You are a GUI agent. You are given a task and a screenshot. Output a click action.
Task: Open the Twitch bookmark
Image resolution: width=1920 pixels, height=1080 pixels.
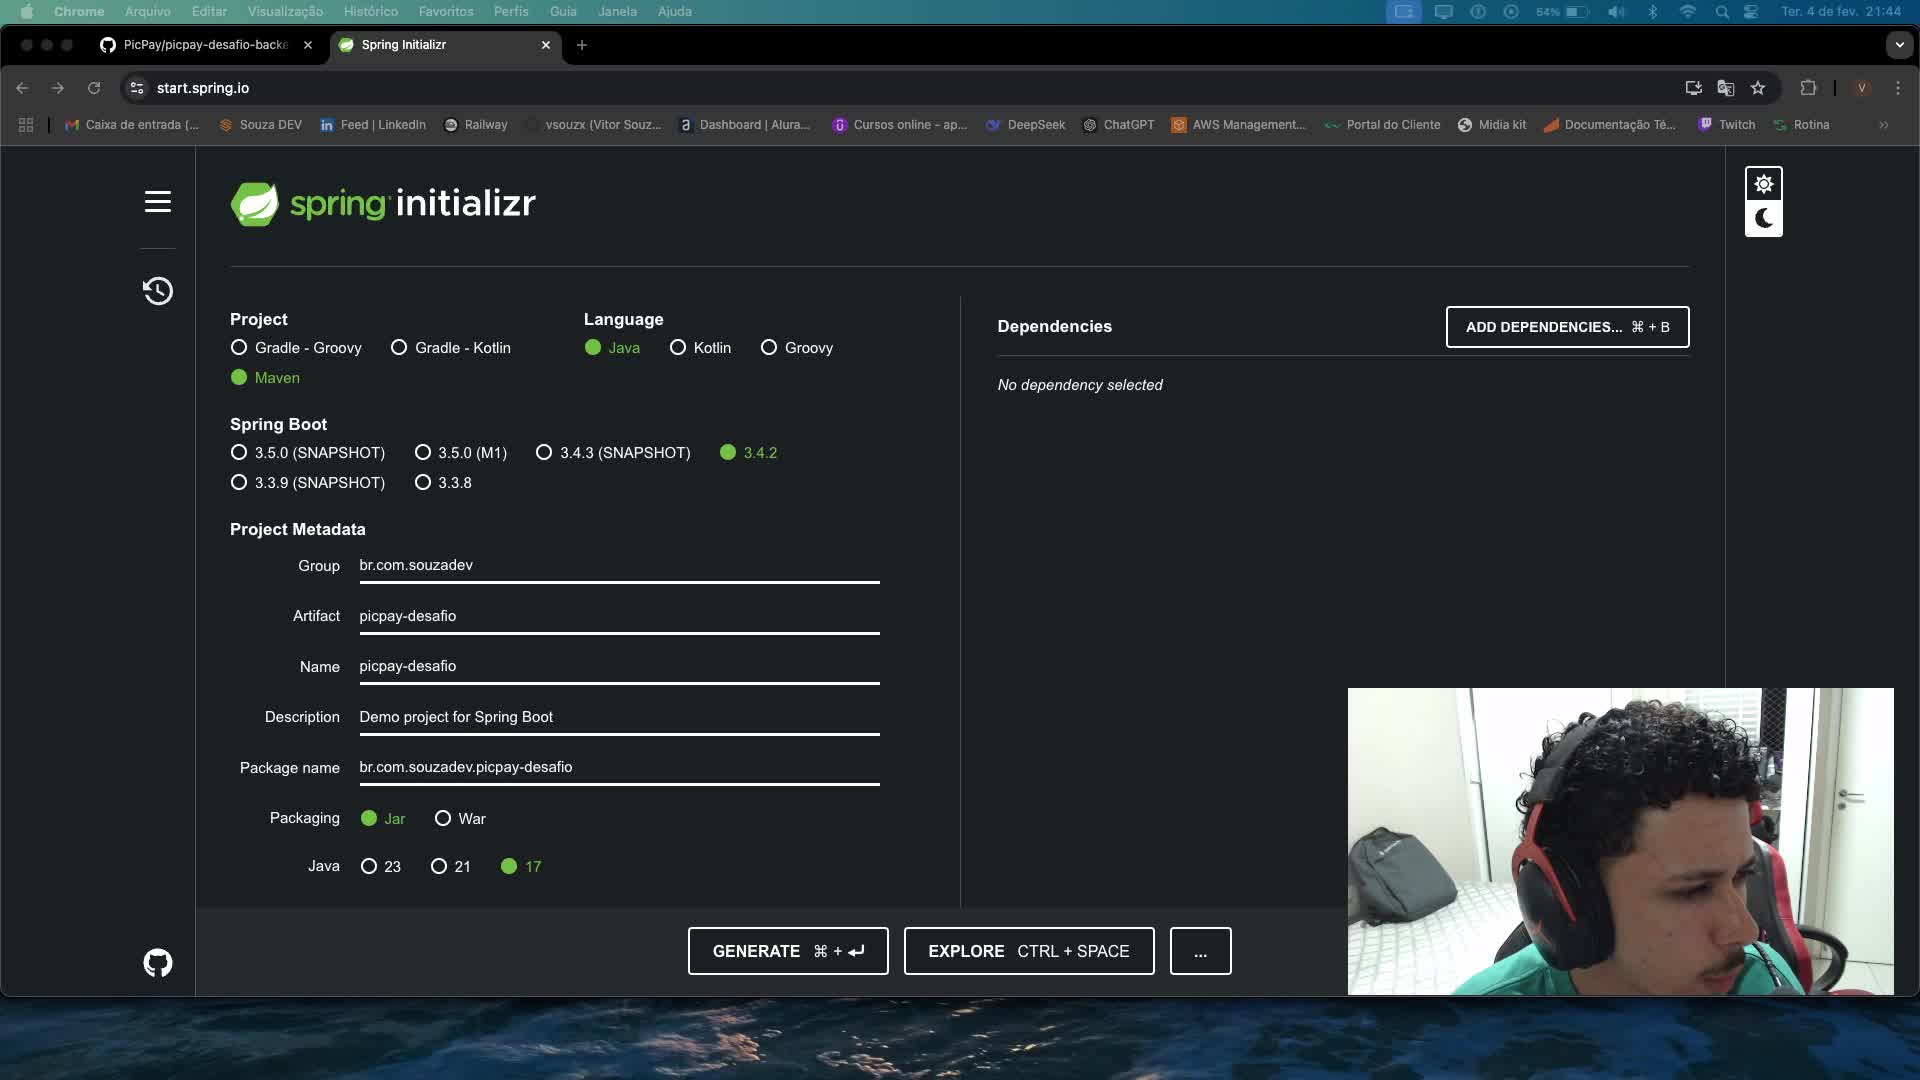1727,125
